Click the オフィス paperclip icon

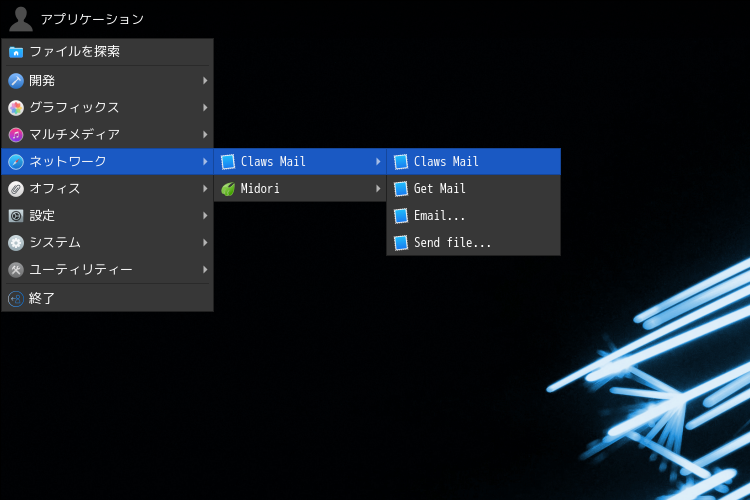pos(16,189)
